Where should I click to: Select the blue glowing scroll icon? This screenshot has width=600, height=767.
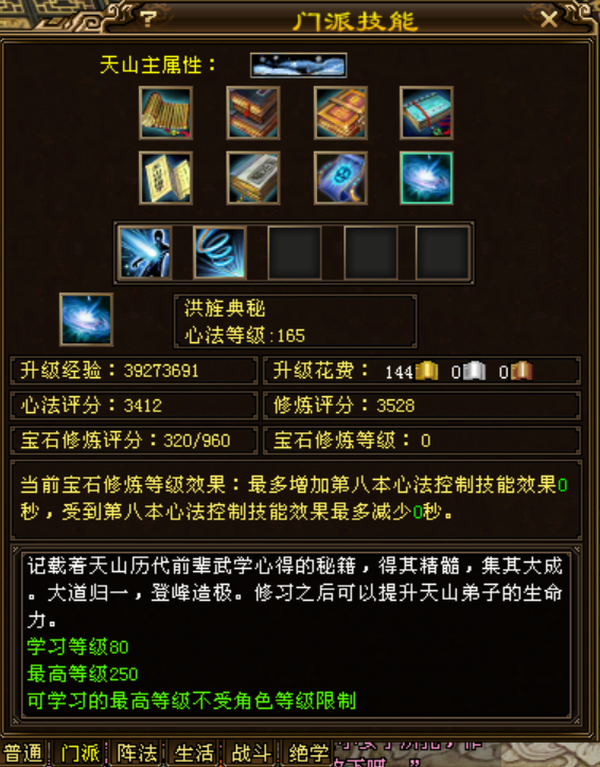(x=340, y=178)
